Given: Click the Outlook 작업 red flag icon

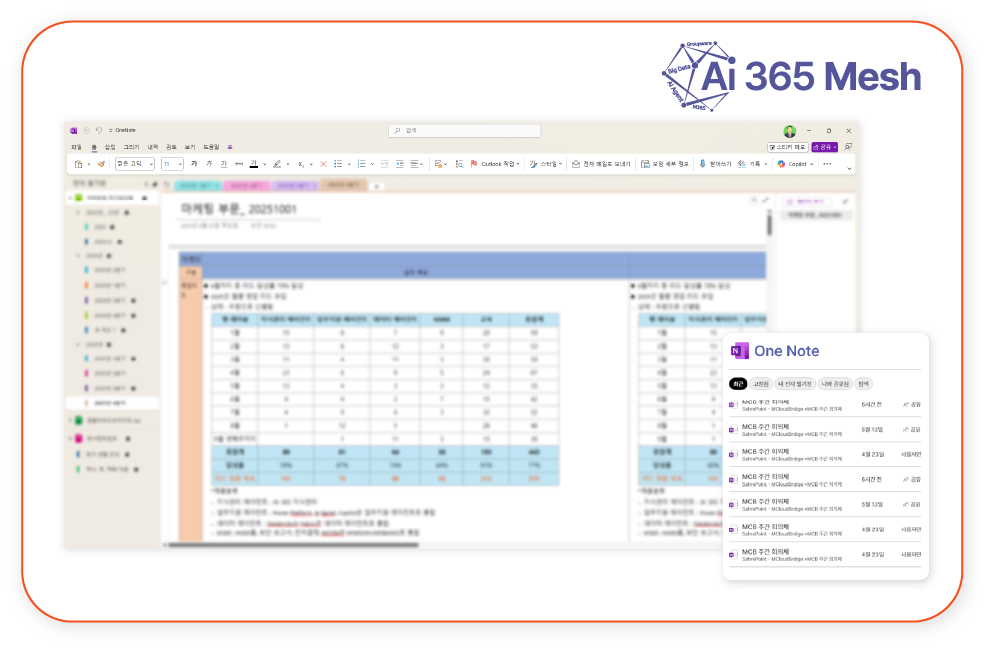Looking at the screenshot, I should (473, 164).
